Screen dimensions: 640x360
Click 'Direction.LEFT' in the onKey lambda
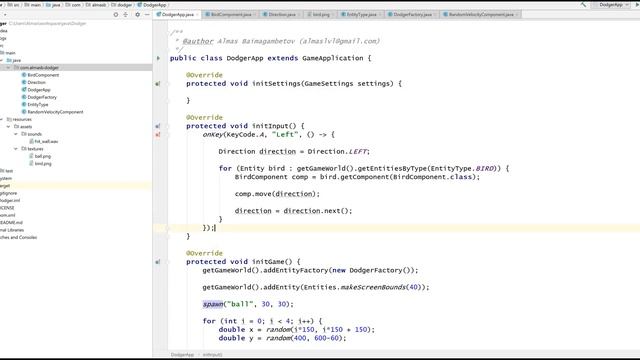[x=337, y=151]
